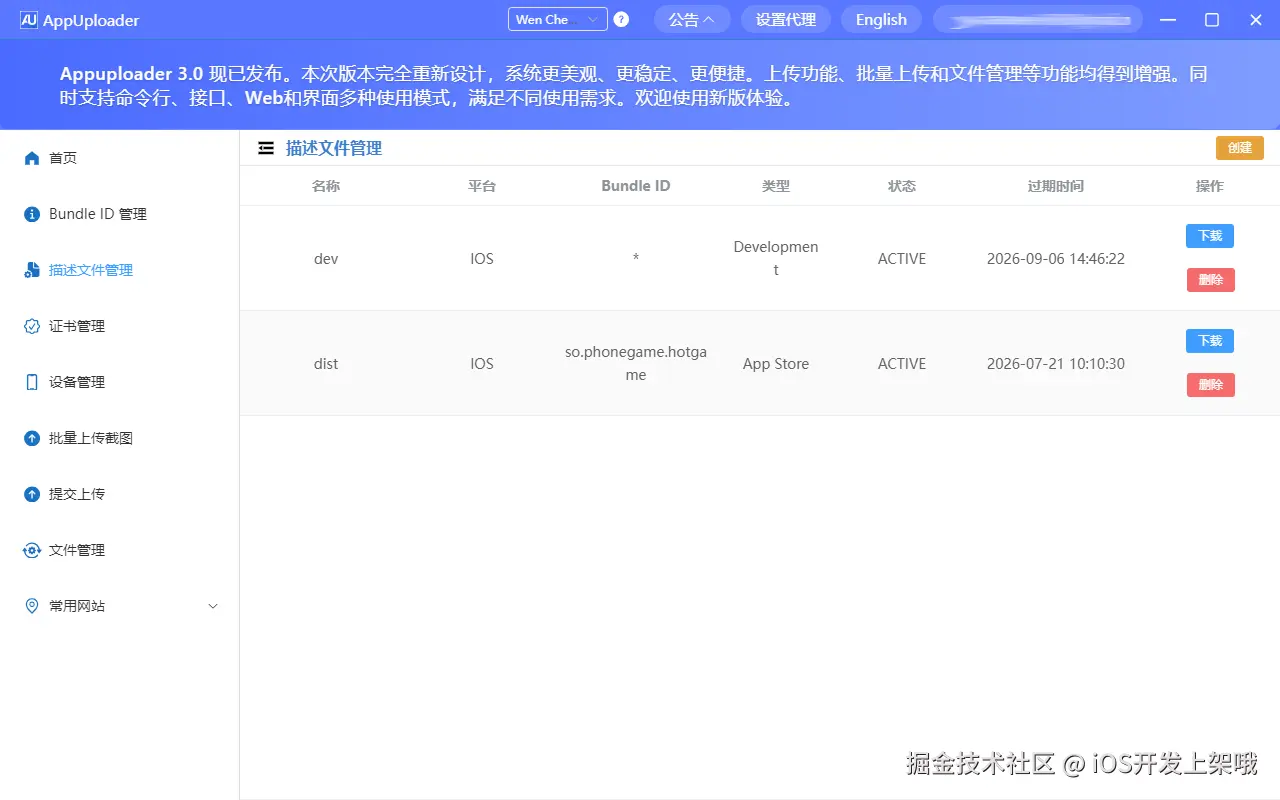
Task: Close the AppUploader window
Action: 1256,19
